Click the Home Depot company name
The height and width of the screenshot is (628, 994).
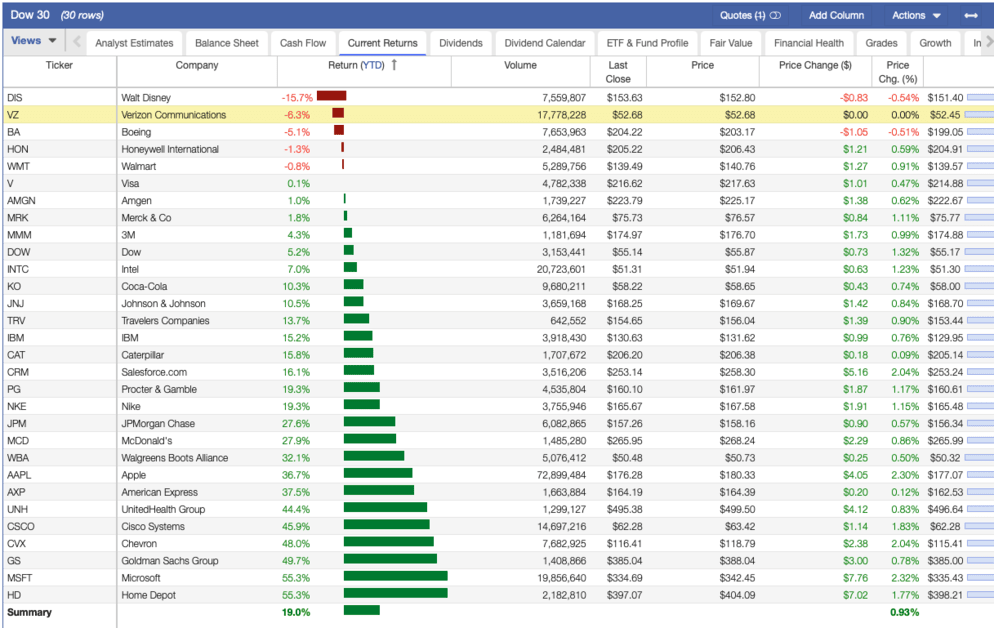tap(148, 595)
